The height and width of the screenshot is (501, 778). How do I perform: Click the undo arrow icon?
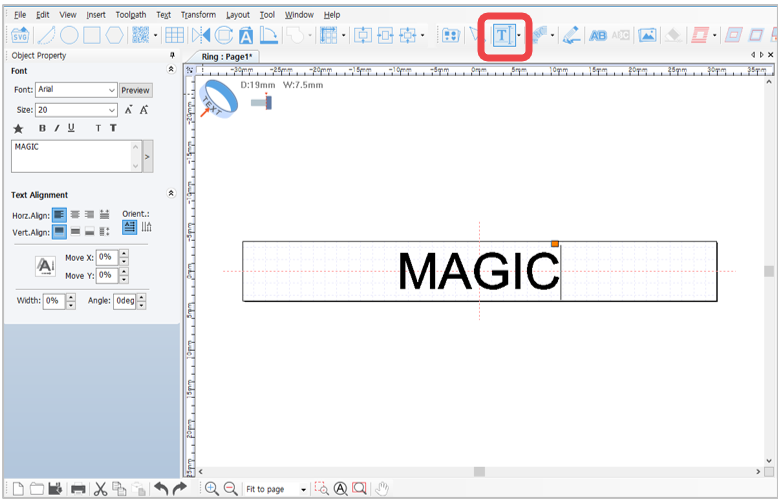tap(161, 489)
